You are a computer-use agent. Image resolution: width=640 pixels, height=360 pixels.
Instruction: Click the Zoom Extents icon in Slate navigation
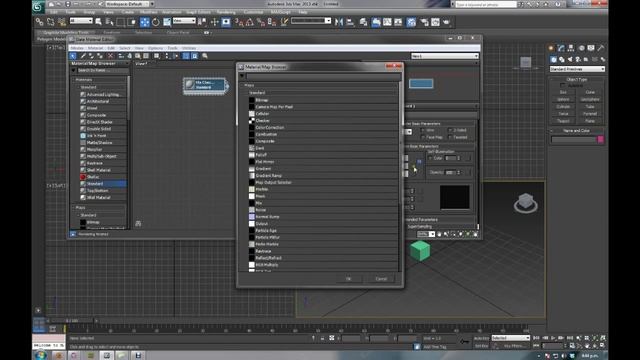(x=461, y=234)
